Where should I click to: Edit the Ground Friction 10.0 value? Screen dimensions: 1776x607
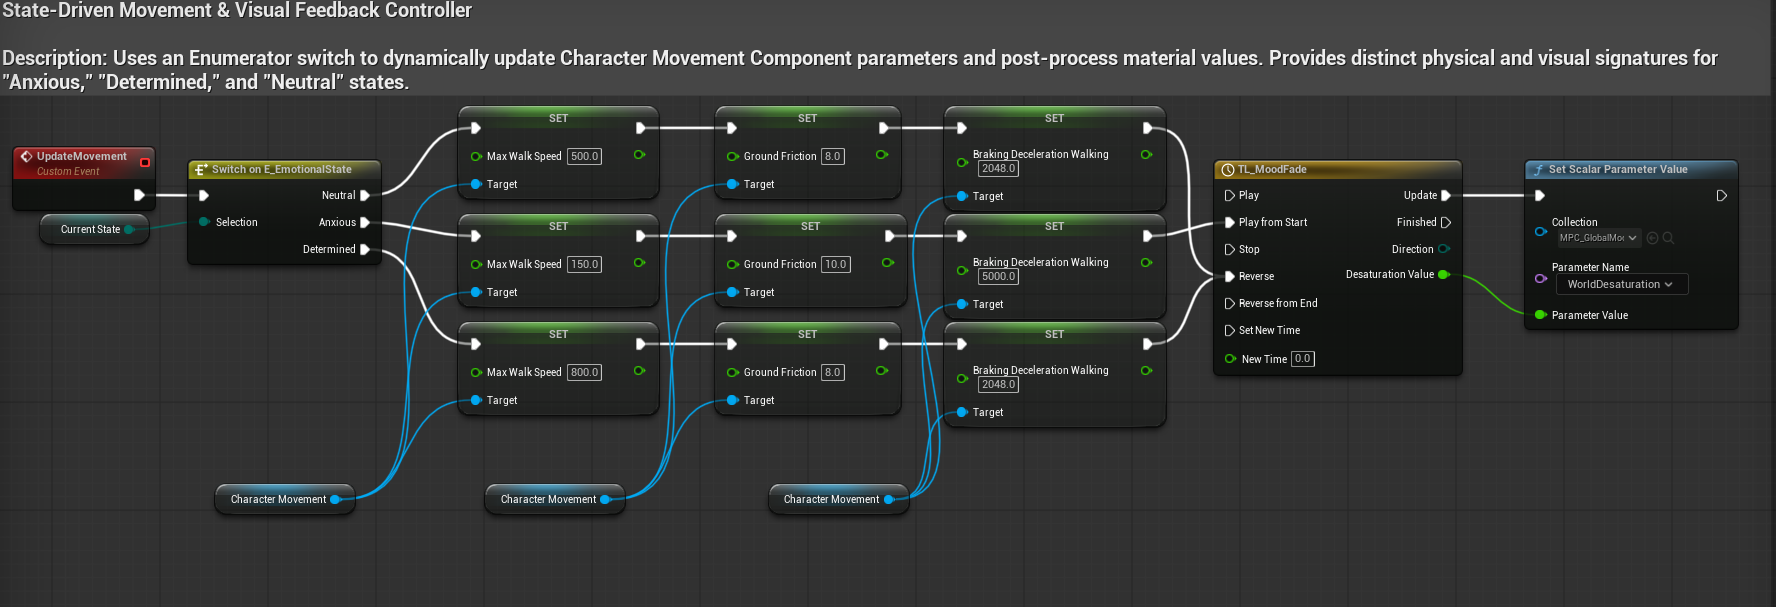(836, 264)
